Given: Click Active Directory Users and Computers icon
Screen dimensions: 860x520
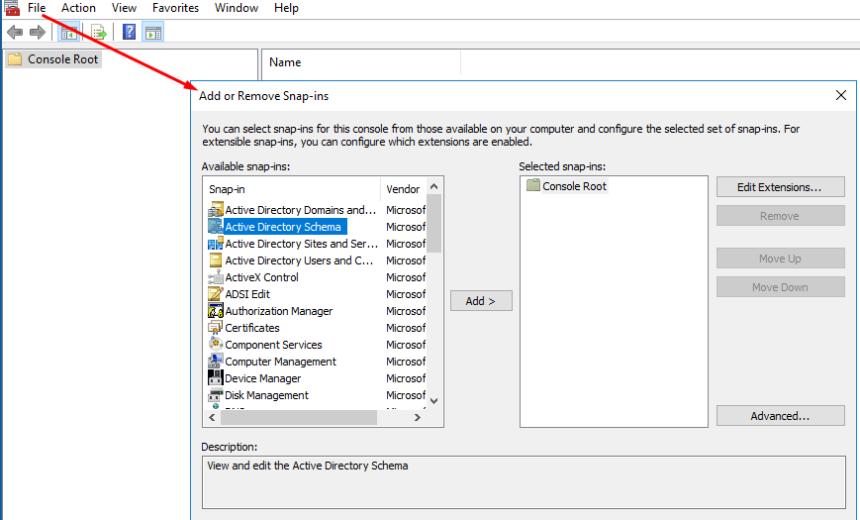Looking at the screenshot, I should pyautogui.click(x=216, y=261).
